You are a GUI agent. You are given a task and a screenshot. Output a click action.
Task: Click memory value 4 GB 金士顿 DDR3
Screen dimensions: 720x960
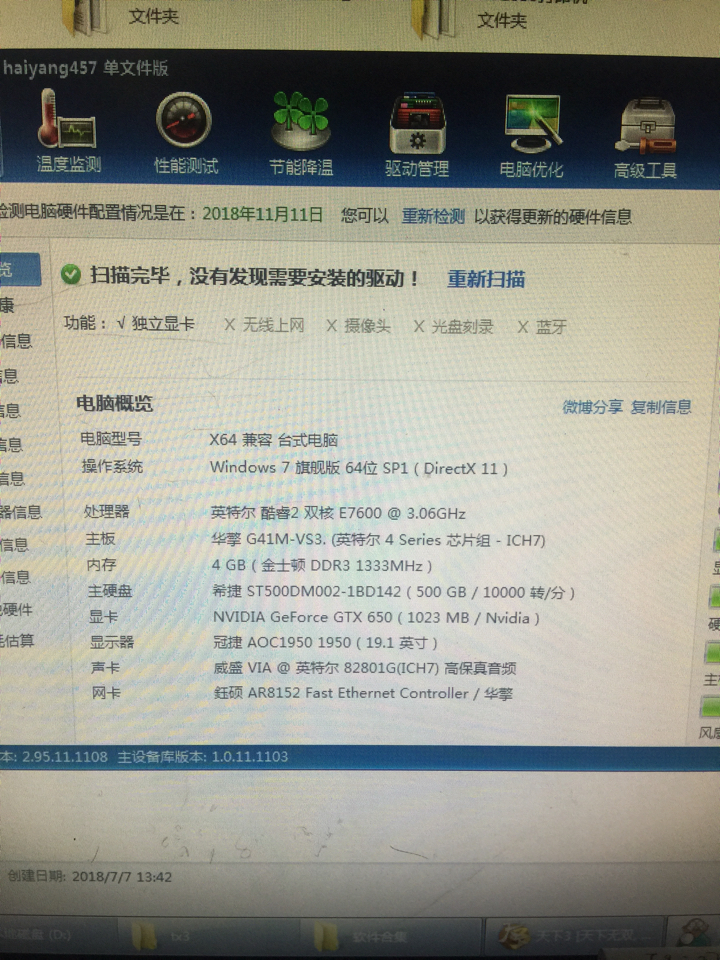point(321,565)
